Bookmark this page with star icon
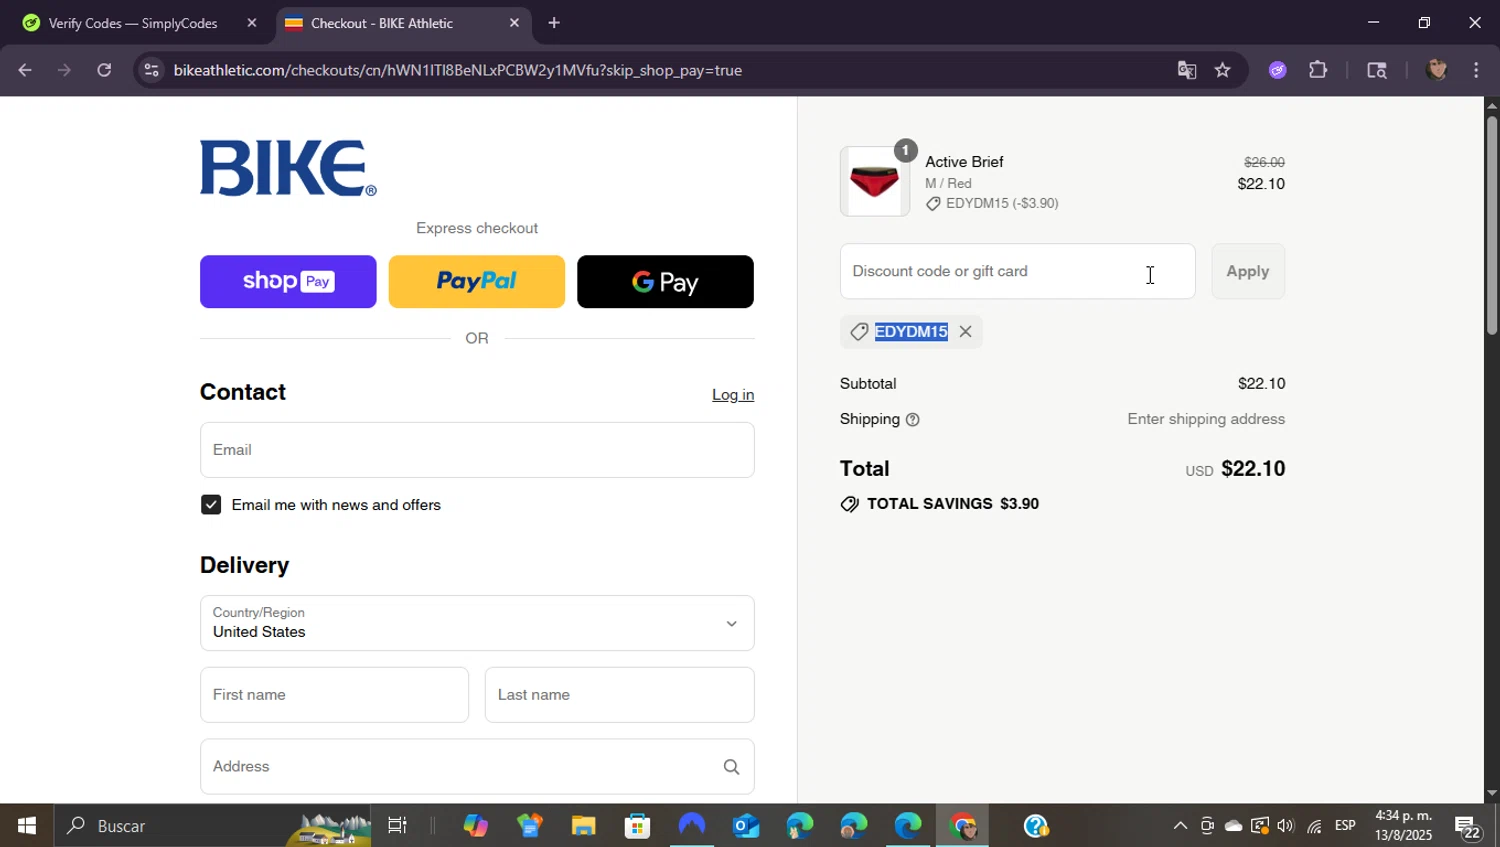1500x847 pixels. pyautogui.click(x=1222, y=70)
